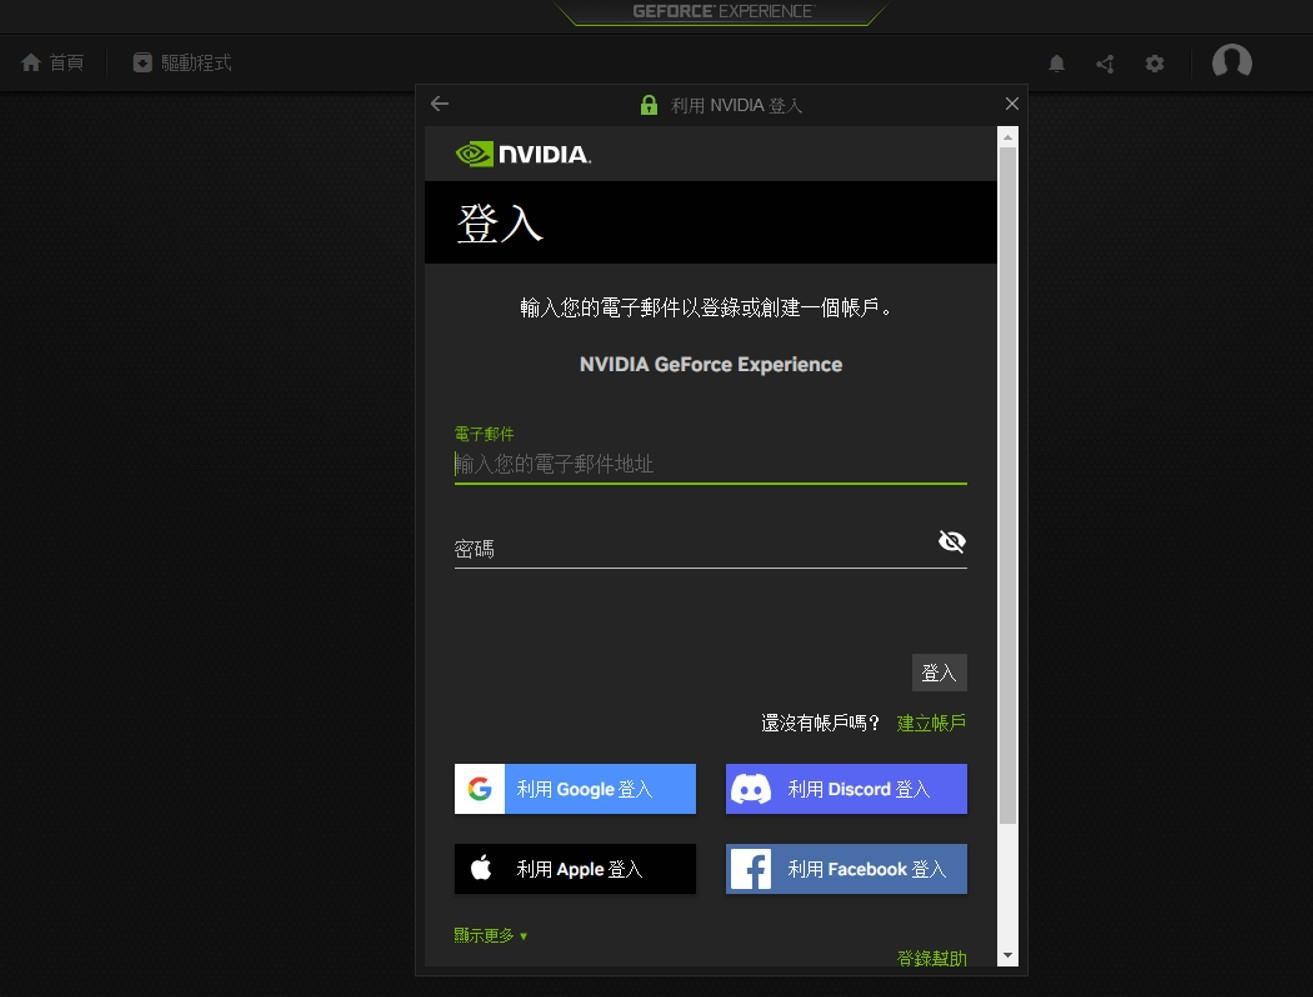Click the dialog scrollbar down arrow
The height and width of the screenshot is (997, 1313).
(1008, 956)
